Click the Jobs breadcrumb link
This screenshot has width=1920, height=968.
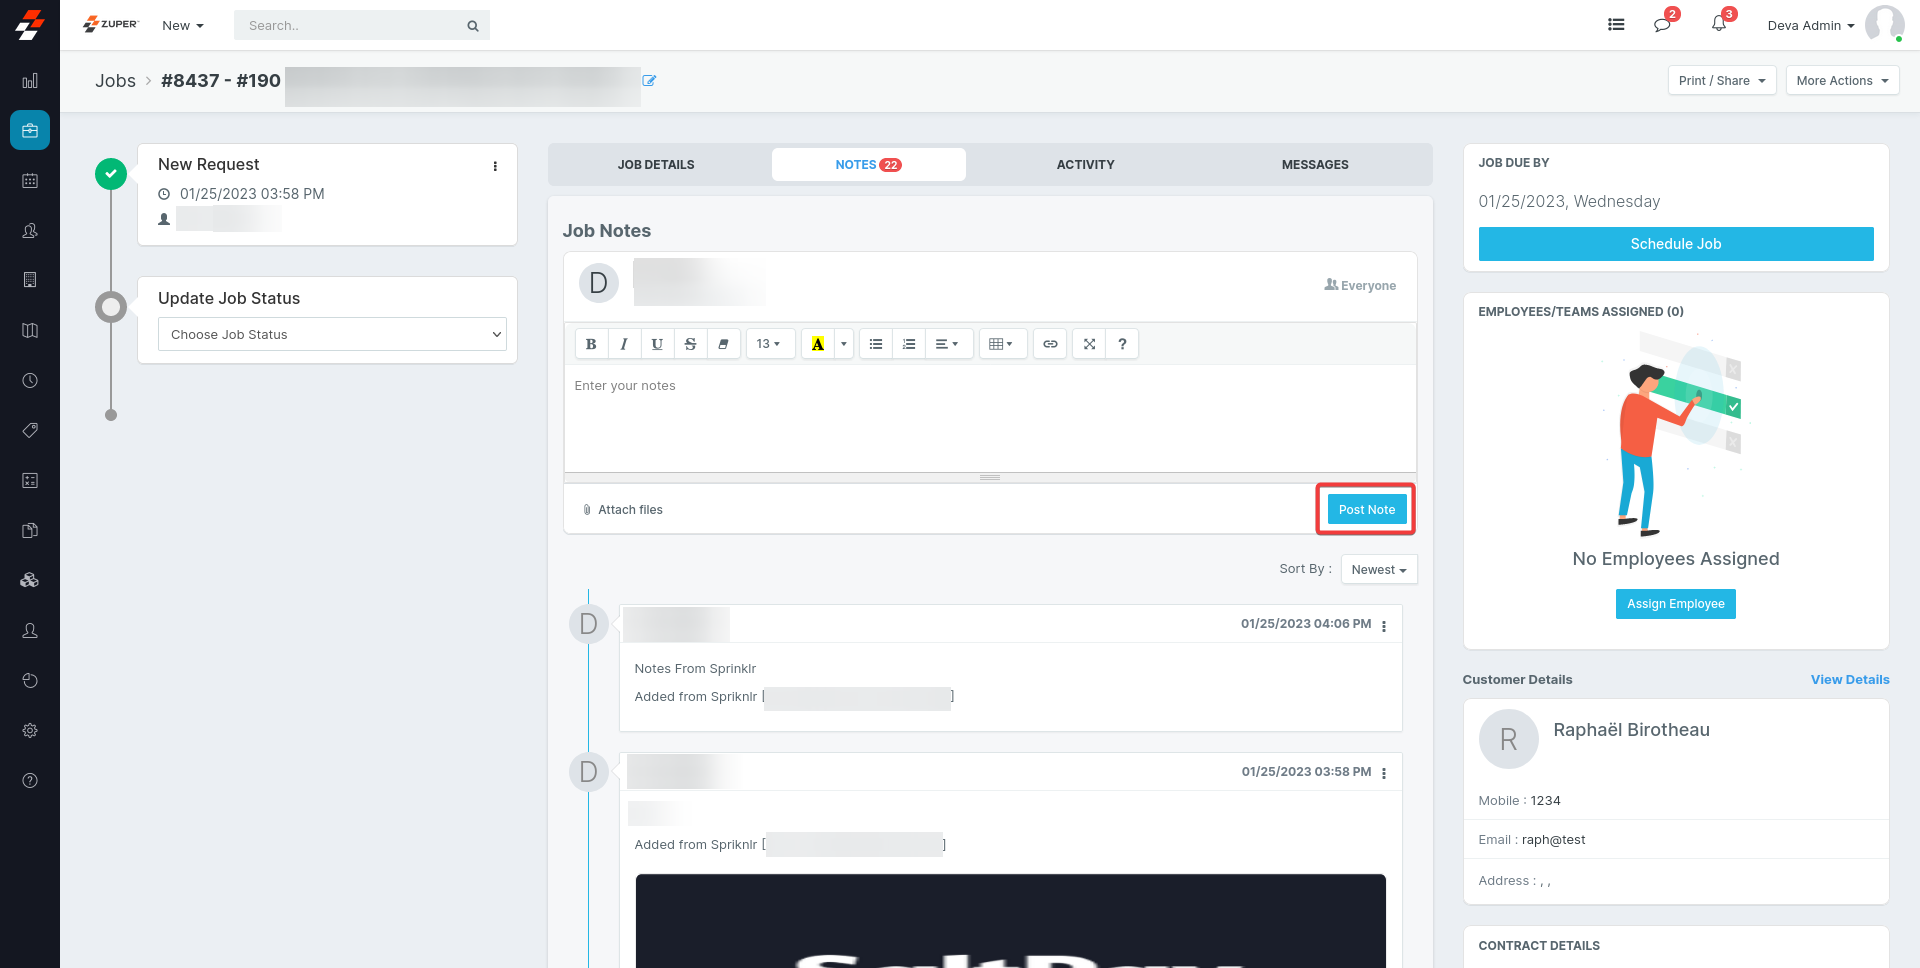tap(115, 81)
